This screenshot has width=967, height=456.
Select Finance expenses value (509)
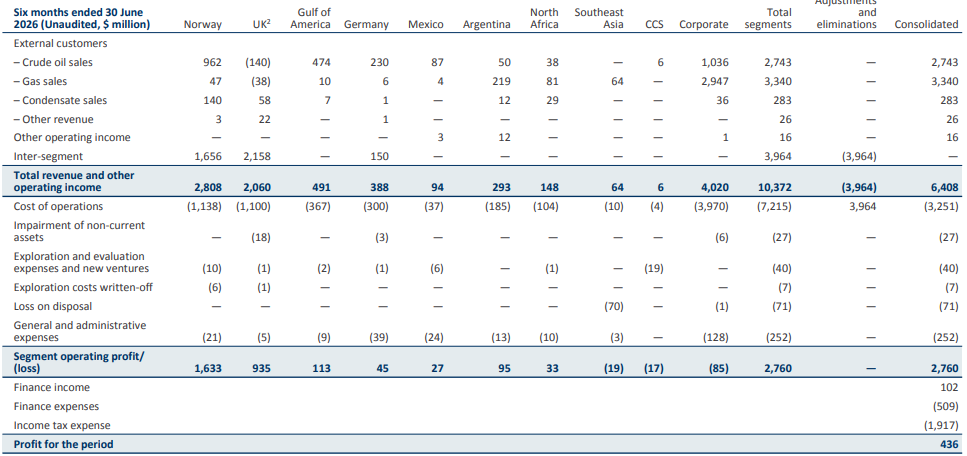946,407
